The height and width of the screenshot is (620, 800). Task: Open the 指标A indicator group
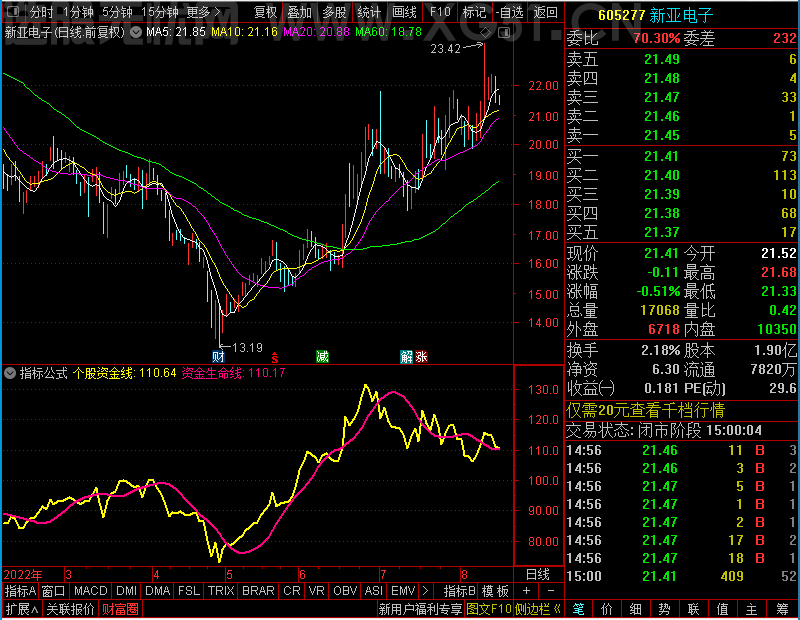coord(20,591)
